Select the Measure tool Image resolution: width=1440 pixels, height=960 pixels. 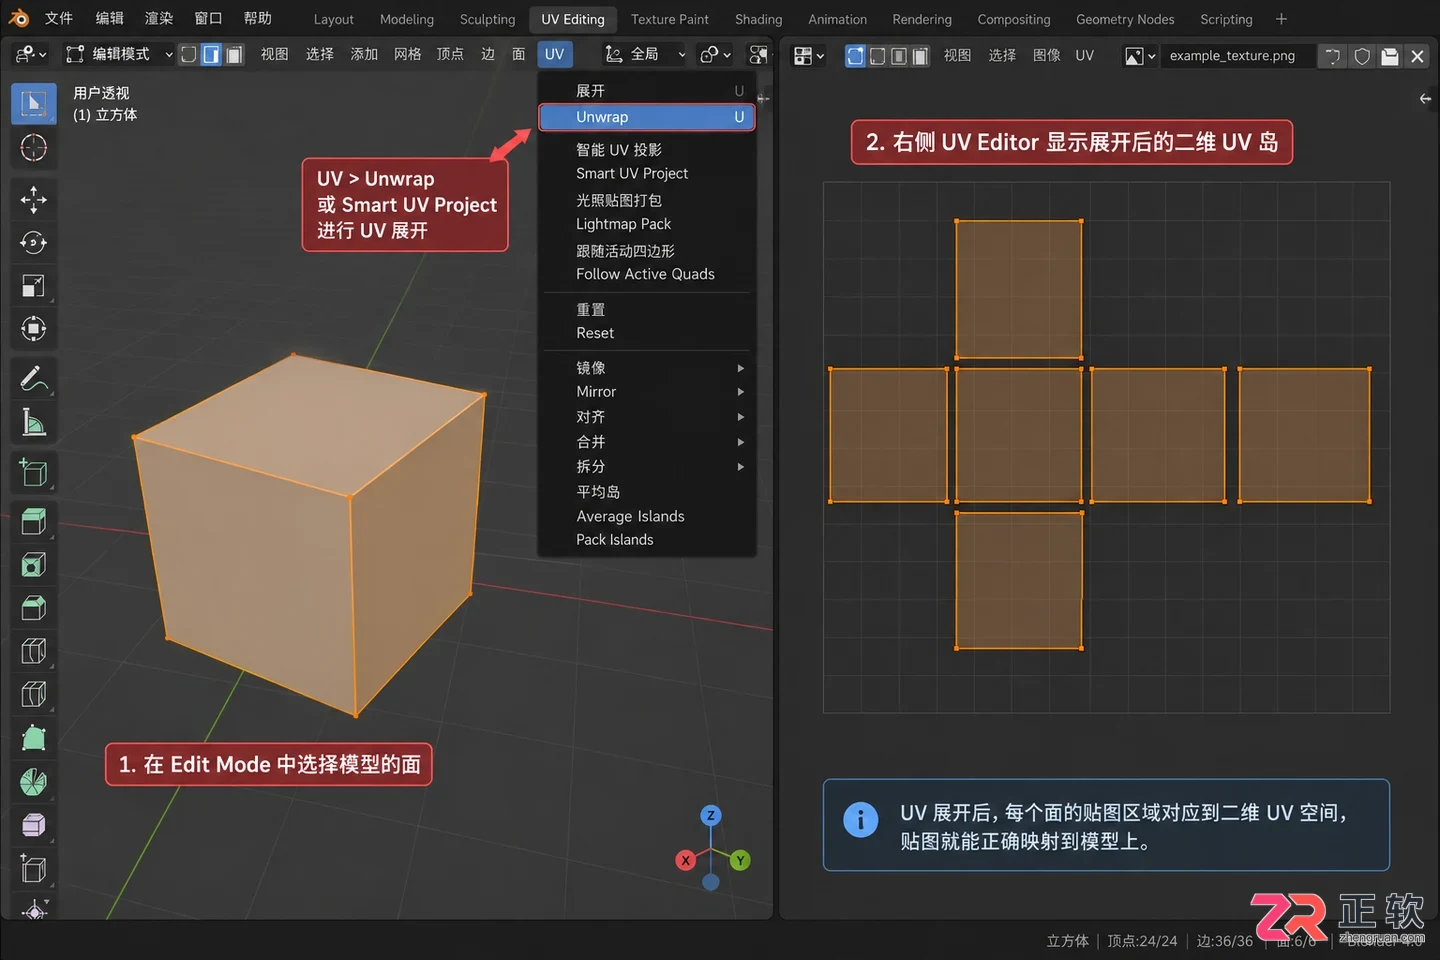[33, 423]
